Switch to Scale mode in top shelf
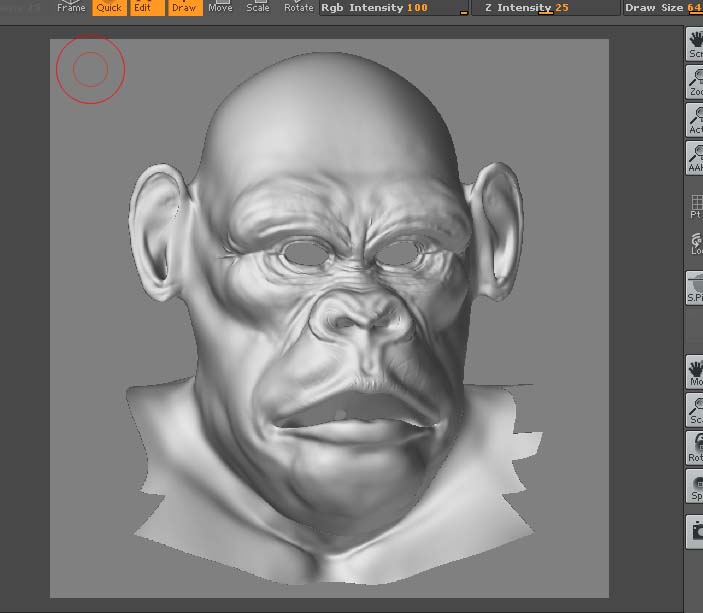 (258, 8)
